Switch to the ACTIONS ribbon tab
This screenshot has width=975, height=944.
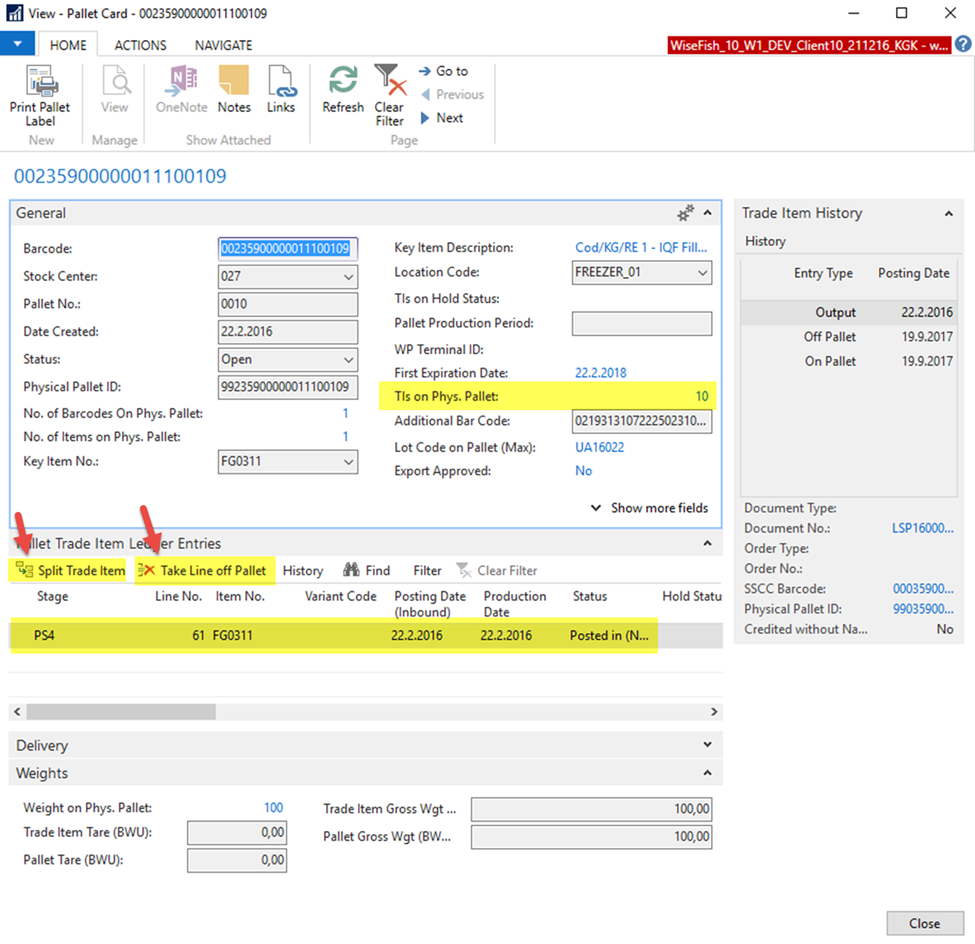pyautogui.click(x=140, y=45)
